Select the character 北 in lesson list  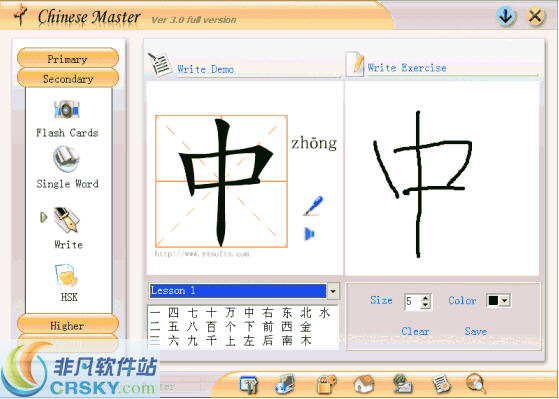[306, 313]
